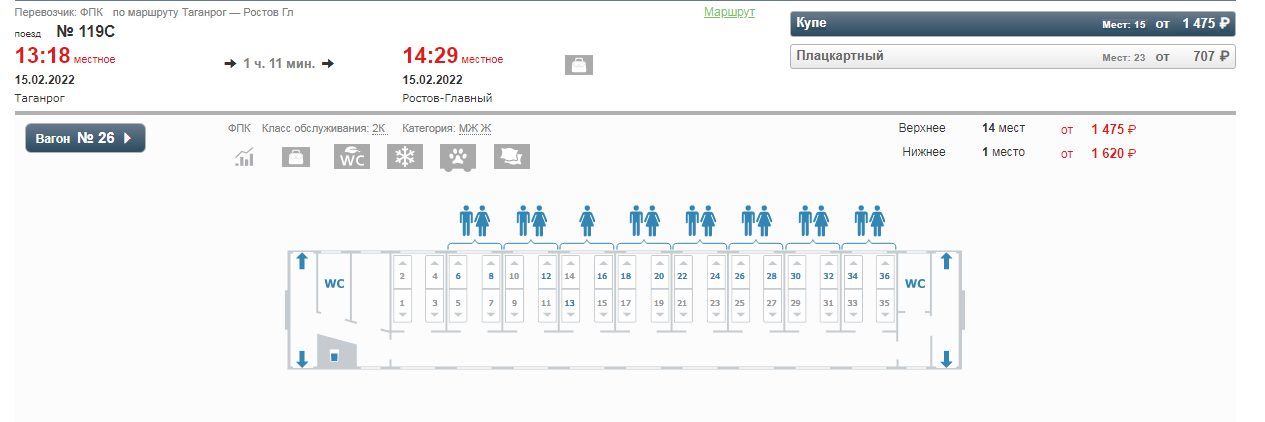Click the baggage icon next to arrival time
Viewport: 1265px width, 422px height.
pos(579,65)
